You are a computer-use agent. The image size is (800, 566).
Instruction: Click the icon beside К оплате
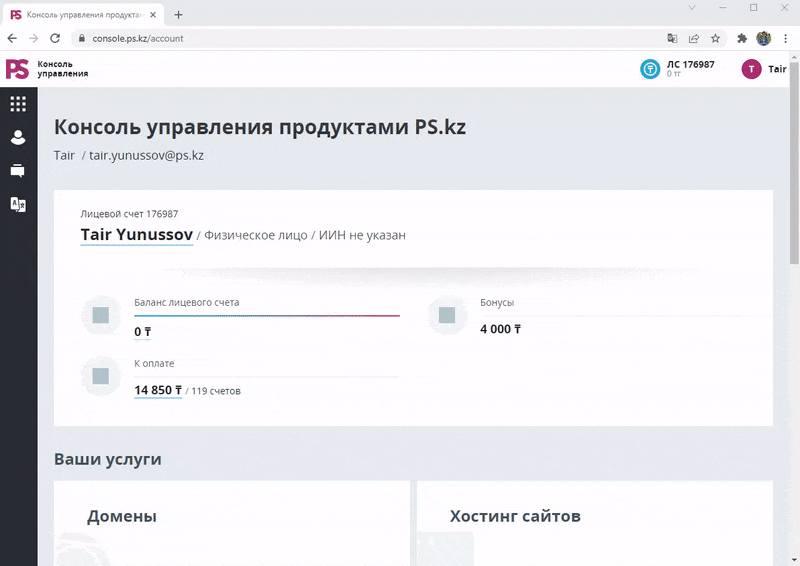101,376
